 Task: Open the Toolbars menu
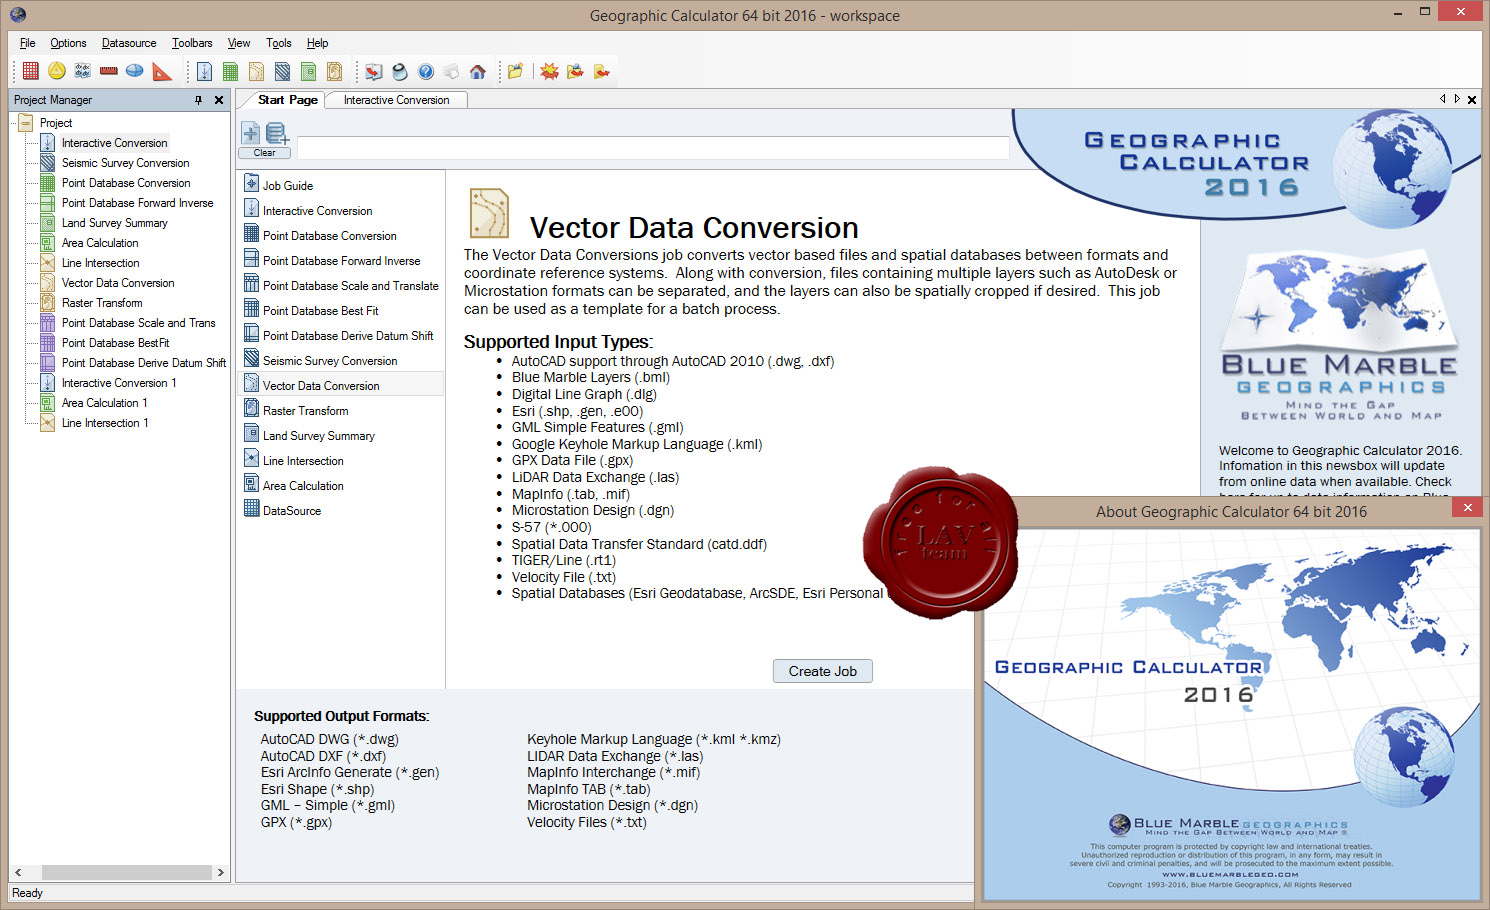tap(192, 43)
